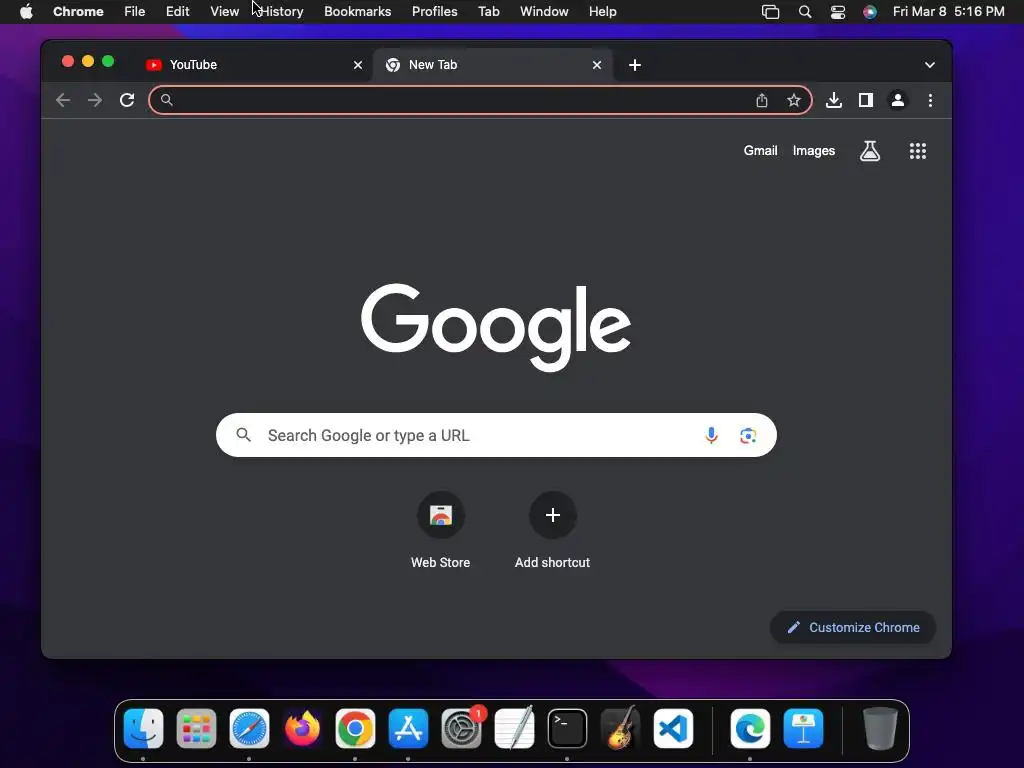Screen dimensions: 1024x768
Task: Reload the current page
Action: (127, 100)
